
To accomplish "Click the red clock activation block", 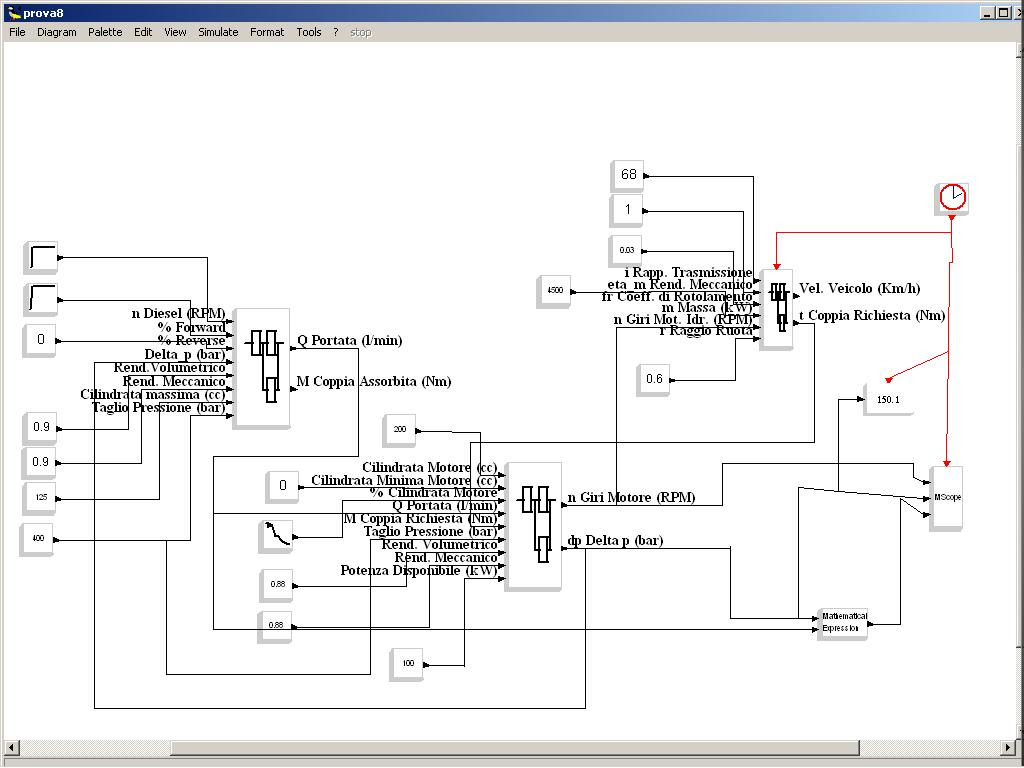I will (x=951, y=198).
